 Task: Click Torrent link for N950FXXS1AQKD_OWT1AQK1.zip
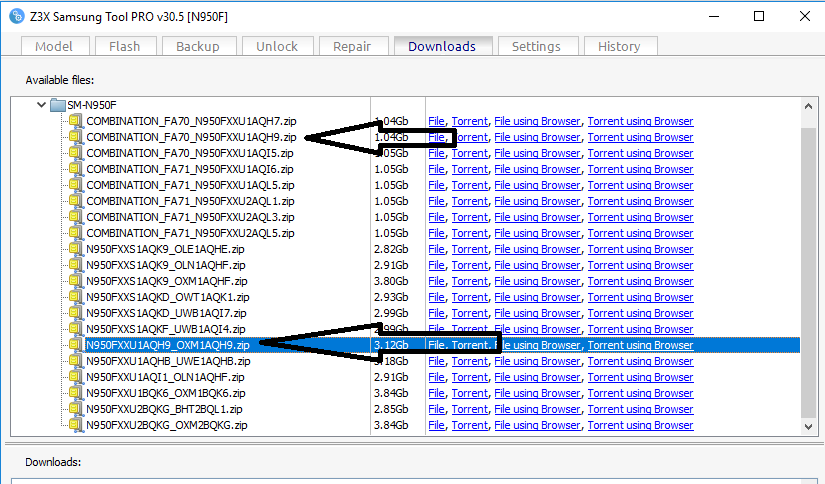470,297
